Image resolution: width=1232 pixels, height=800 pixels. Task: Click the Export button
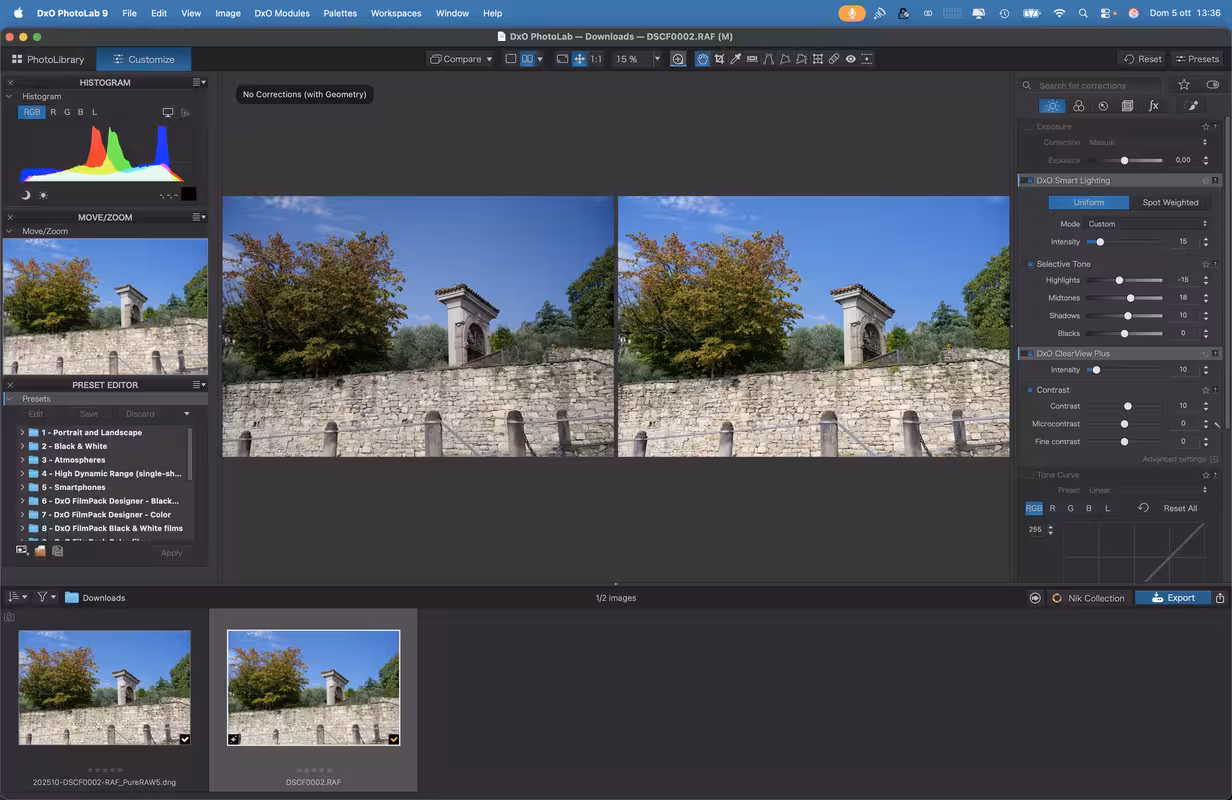pyautogui.click(x=1173, y=598)
